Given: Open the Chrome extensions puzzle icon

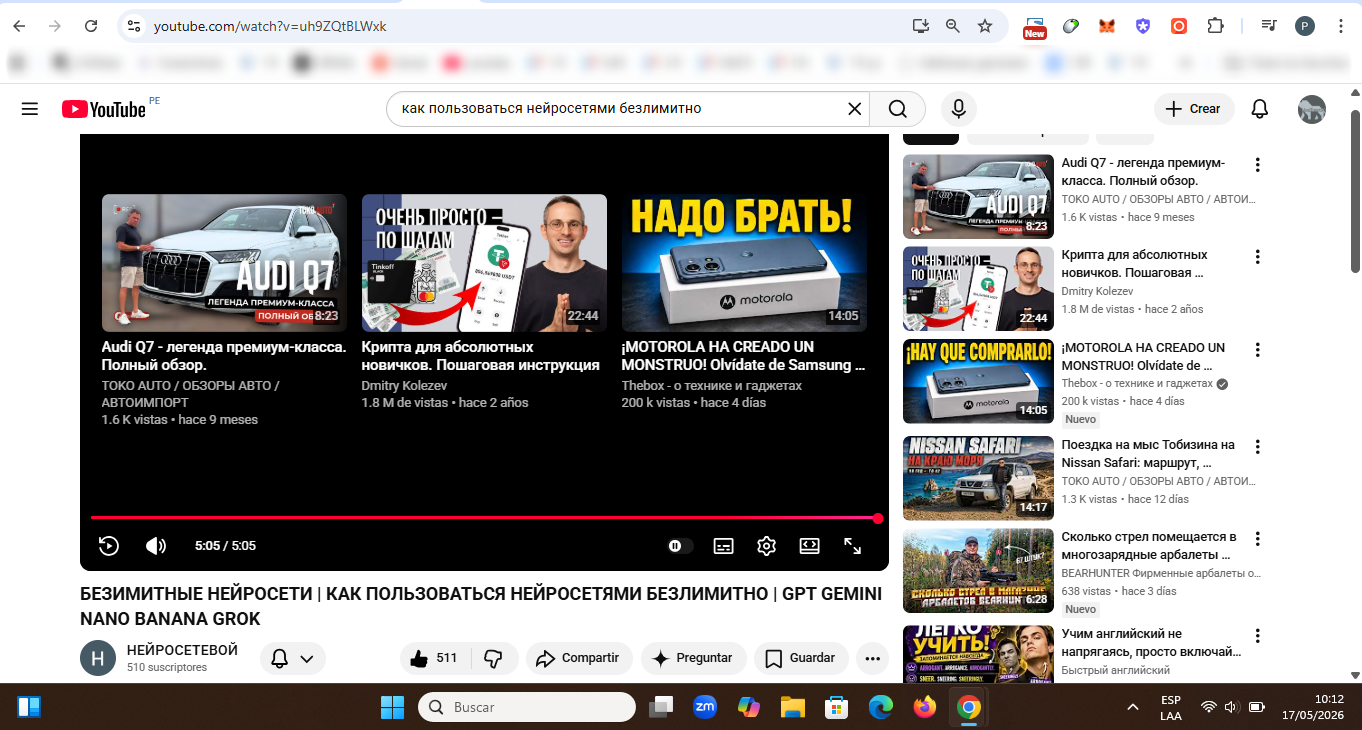Looking at the screenshot, I should pos(1216,26).
